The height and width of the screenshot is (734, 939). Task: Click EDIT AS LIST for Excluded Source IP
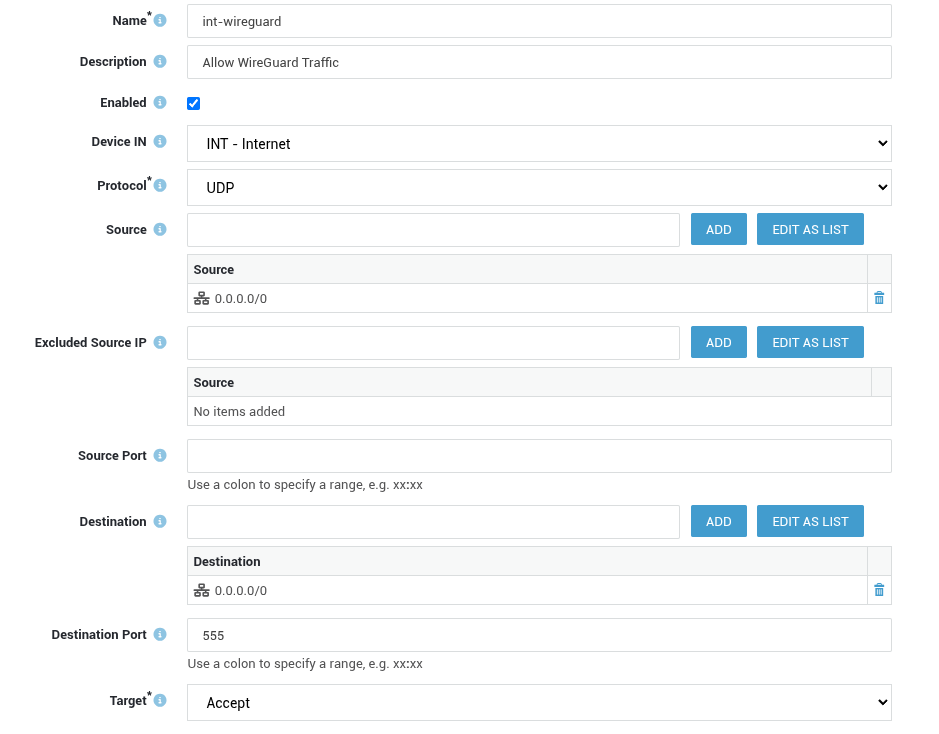tap(810, 342)
